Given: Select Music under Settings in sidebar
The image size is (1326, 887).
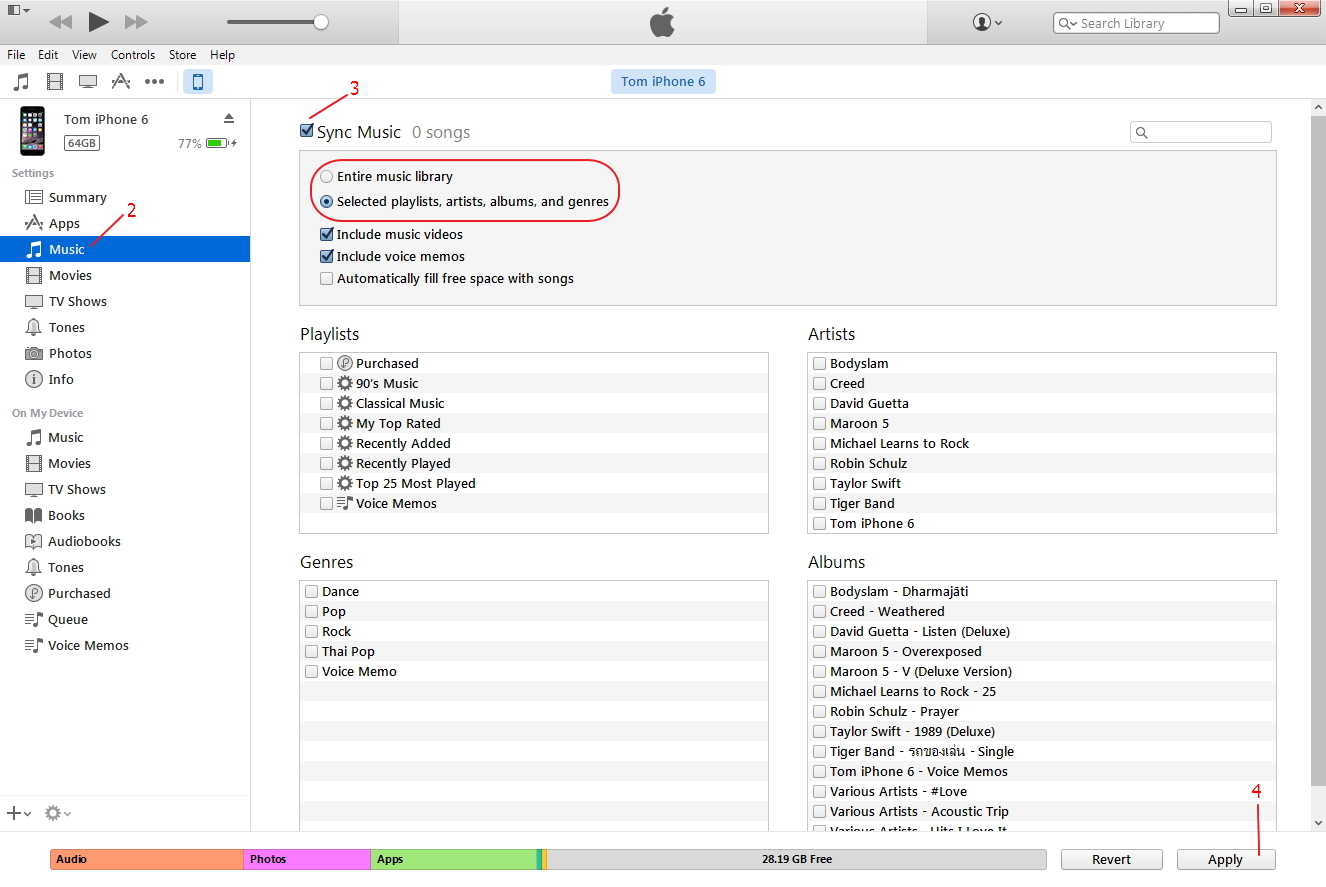Looking at the screenshot, I should coord(125,249).
